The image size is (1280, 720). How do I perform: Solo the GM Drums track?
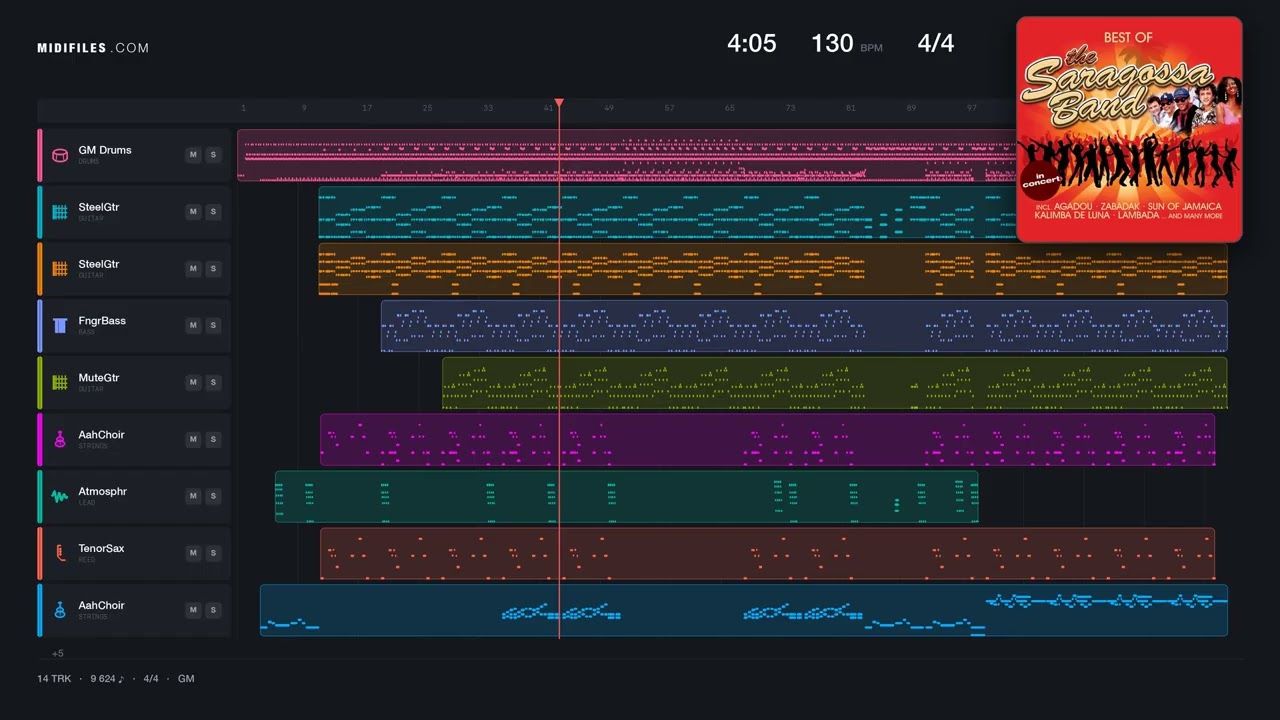tap(212, 155)
